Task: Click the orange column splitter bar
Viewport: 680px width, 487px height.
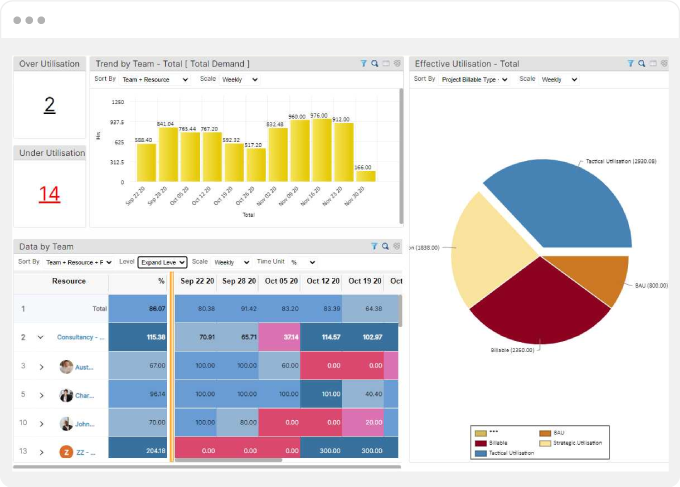Action: pos(172,367)
